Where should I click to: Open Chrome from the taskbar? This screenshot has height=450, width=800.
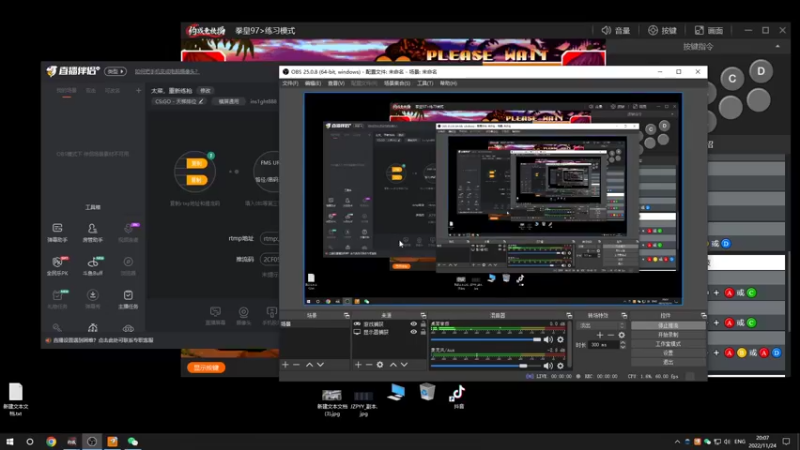51,441
